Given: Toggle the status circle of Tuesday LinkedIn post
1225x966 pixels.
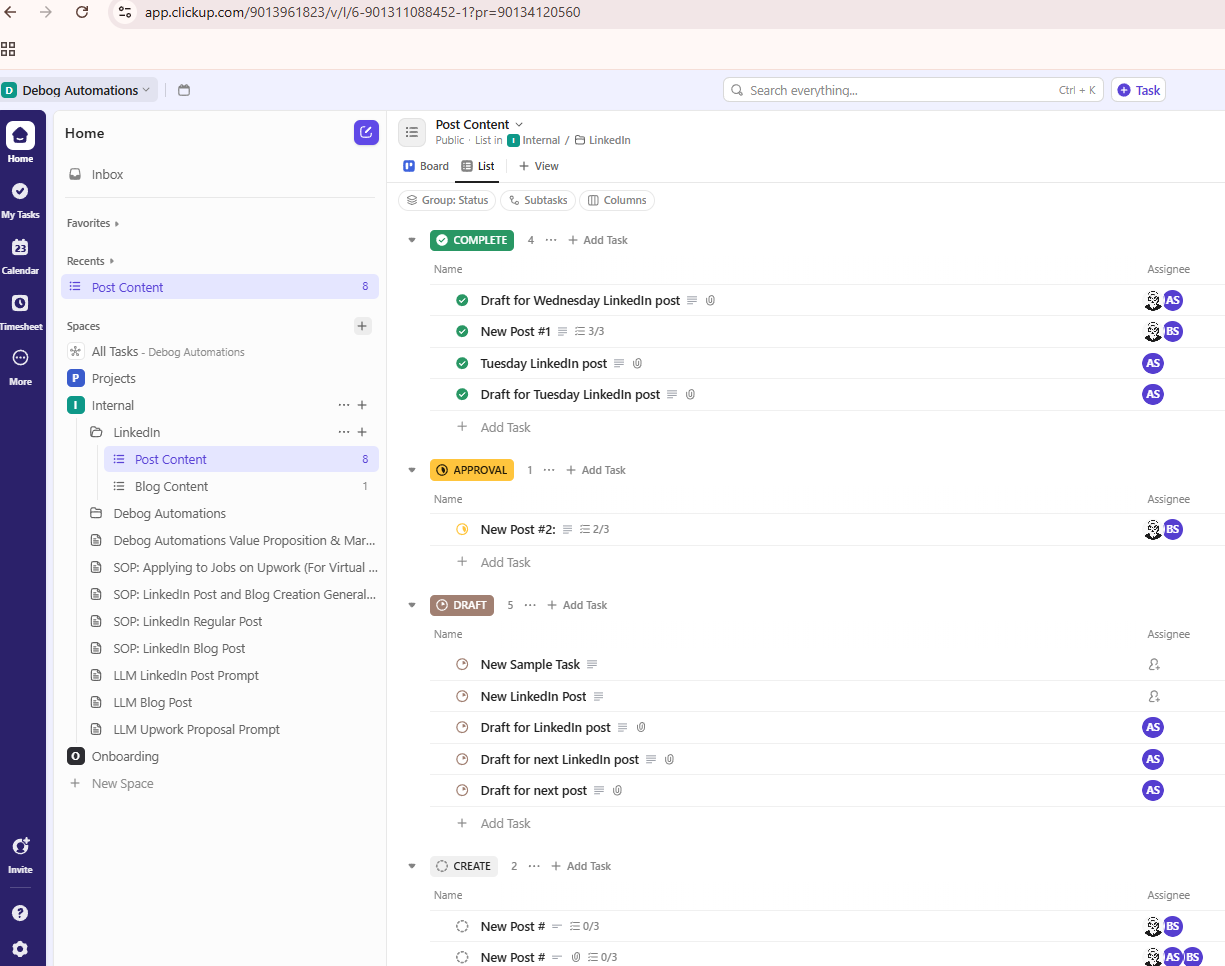Looking at the screenshot, I should 462,363.
